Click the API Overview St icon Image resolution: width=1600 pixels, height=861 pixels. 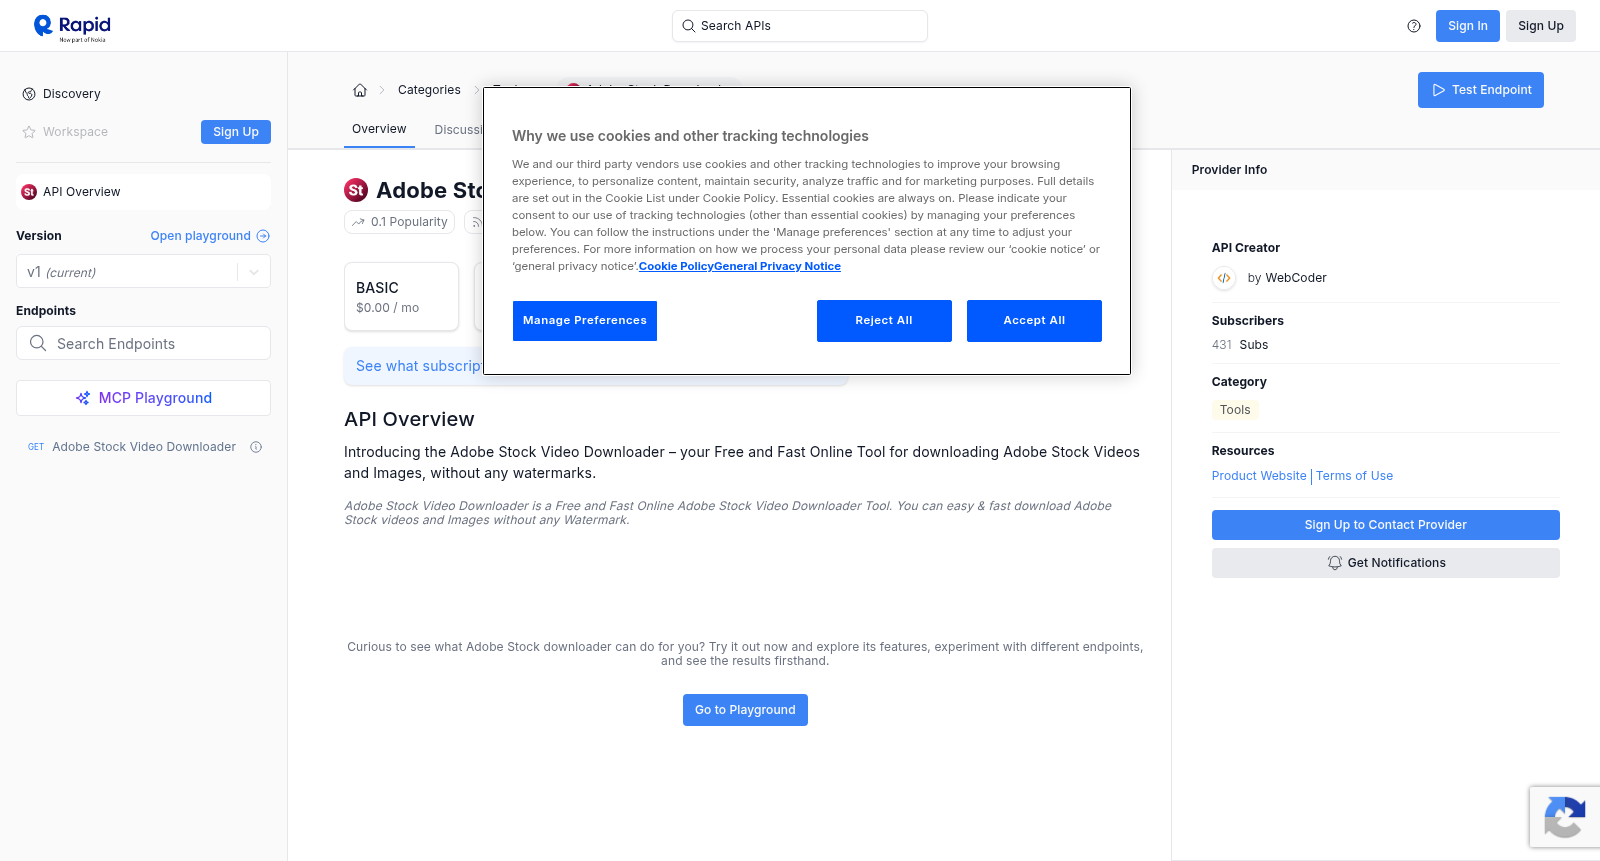29,192
